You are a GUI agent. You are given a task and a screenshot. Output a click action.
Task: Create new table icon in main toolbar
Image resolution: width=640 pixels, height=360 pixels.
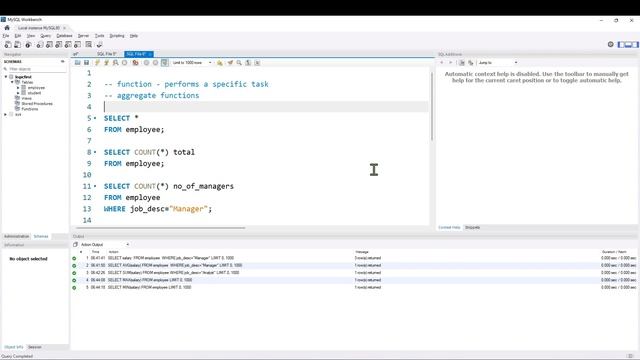pyautogui.click(x=49, y=44)
